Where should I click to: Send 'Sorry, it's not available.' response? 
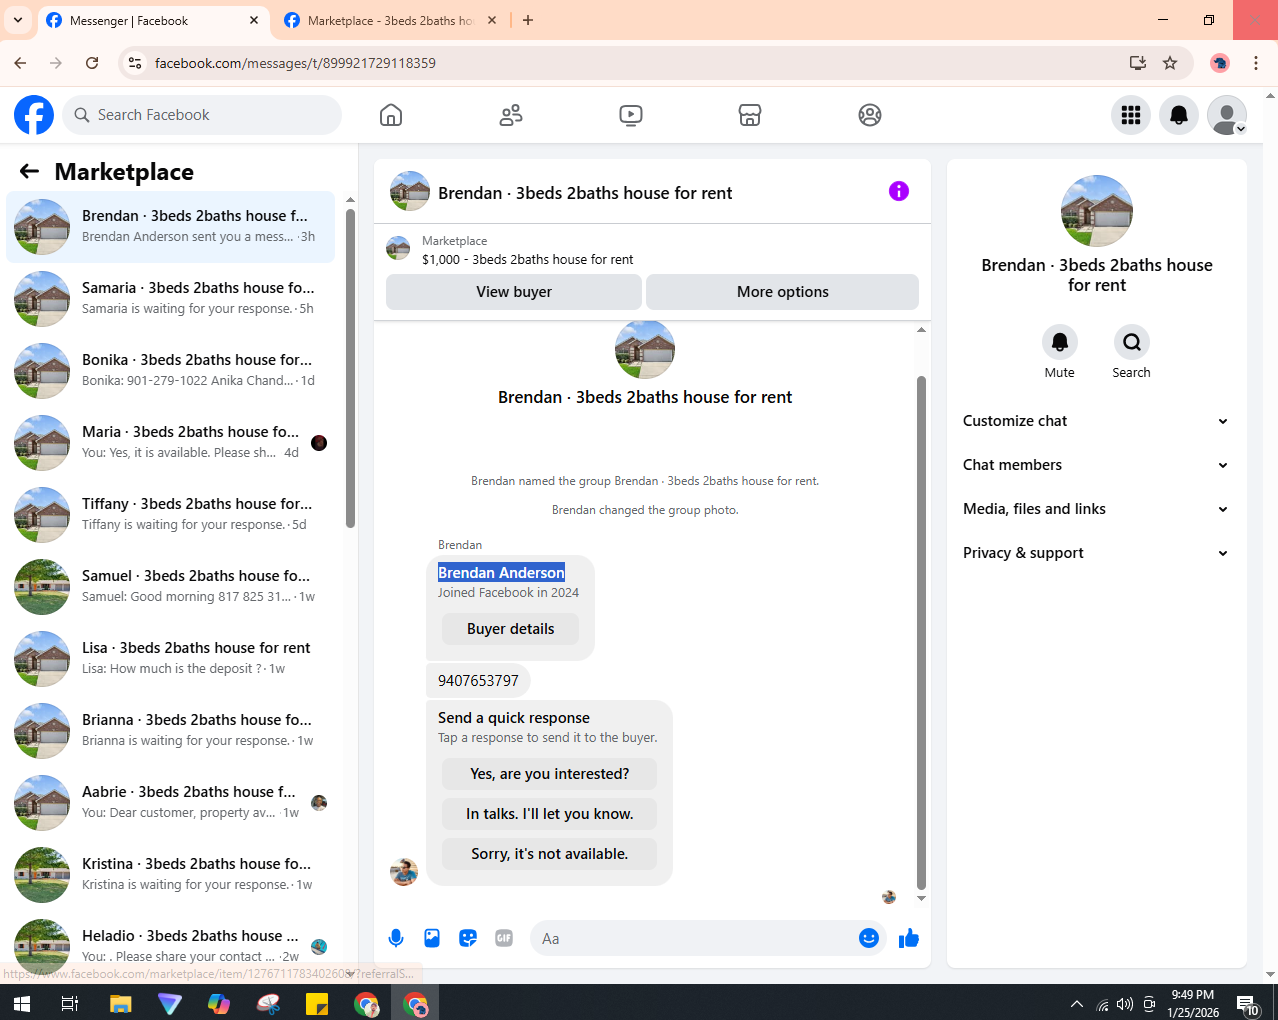click(x=549, y=854)
